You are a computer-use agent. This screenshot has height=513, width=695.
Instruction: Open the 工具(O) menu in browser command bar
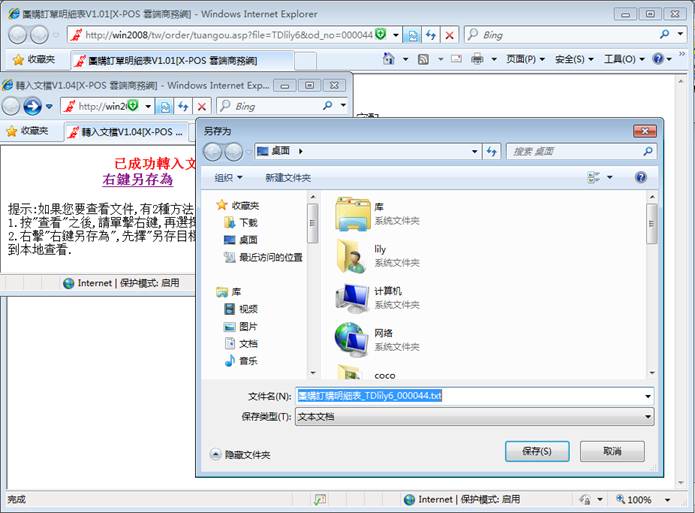pyautogui.click(x=625, y=60)
